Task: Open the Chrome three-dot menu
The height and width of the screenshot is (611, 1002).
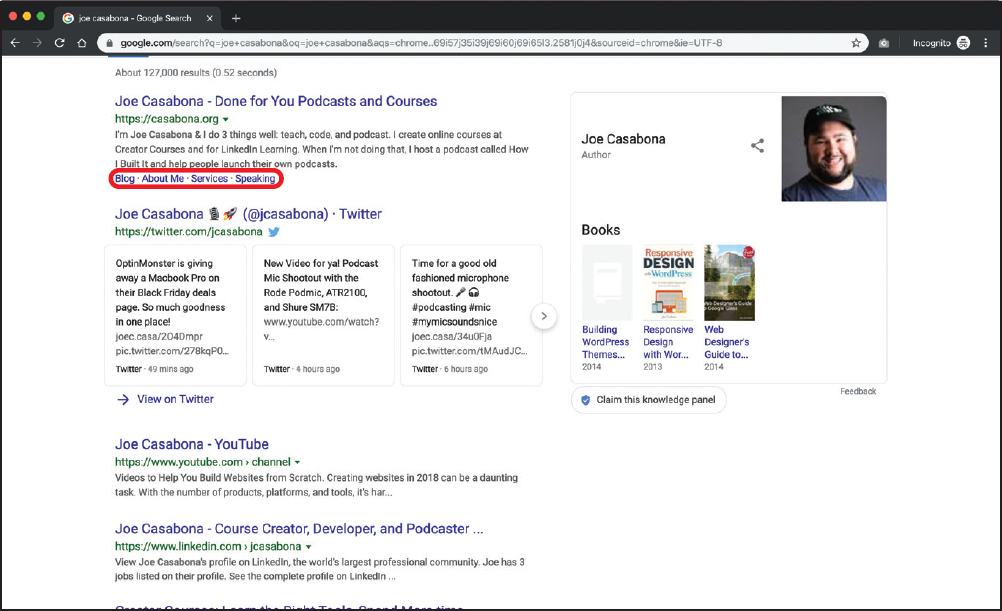Action: pyautogui.click(x=988, y=43)
